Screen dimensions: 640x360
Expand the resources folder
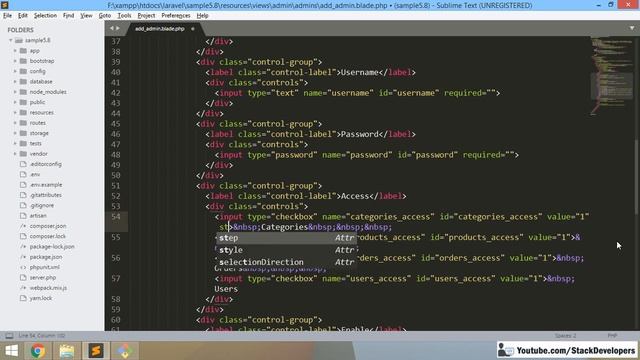point(15,112)
